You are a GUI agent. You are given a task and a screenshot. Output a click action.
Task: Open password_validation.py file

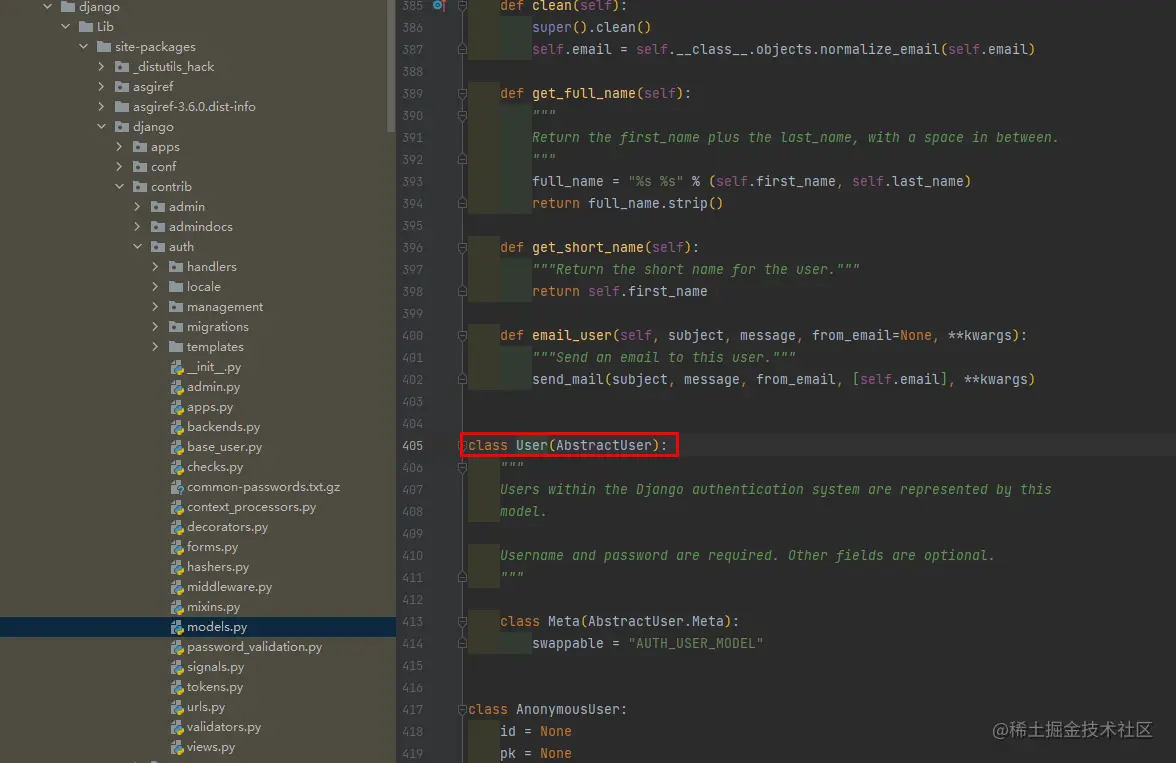point(254,647)
